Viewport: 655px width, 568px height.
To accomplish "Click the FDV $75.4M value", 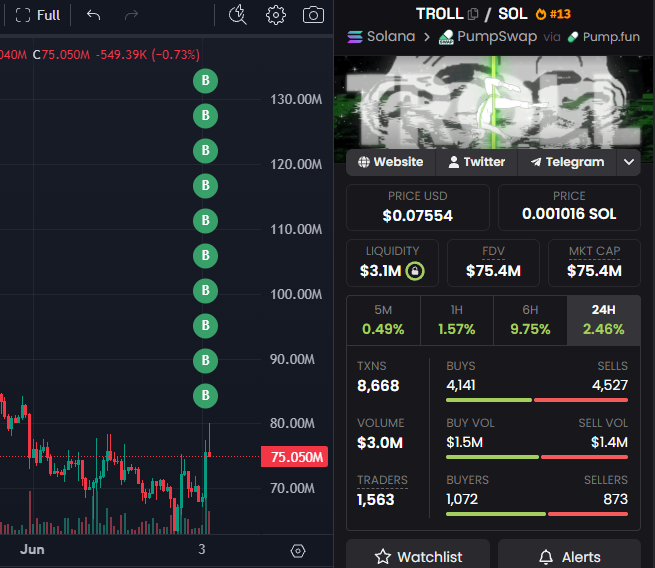I will [493, 271].
